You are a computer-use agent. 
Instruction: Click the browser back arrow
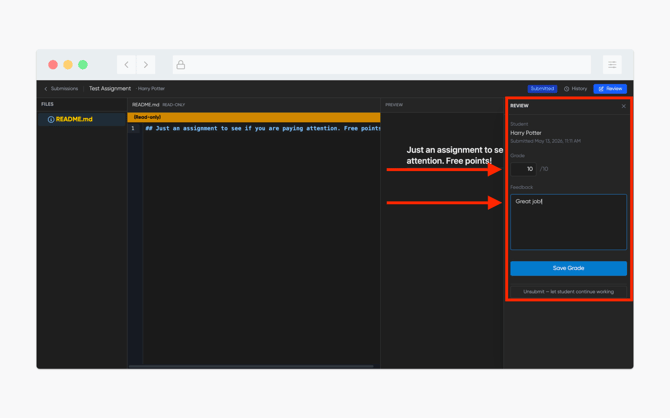tap(126, 65)
